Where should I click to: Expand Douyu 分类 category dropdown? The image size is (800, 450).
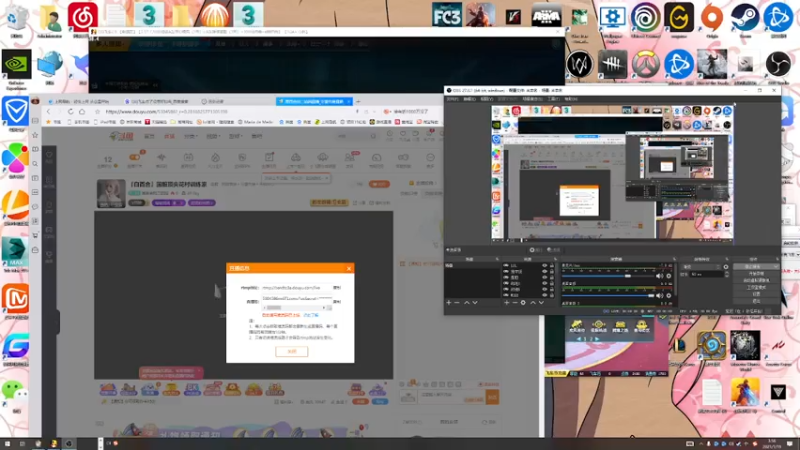coord(190,136)
